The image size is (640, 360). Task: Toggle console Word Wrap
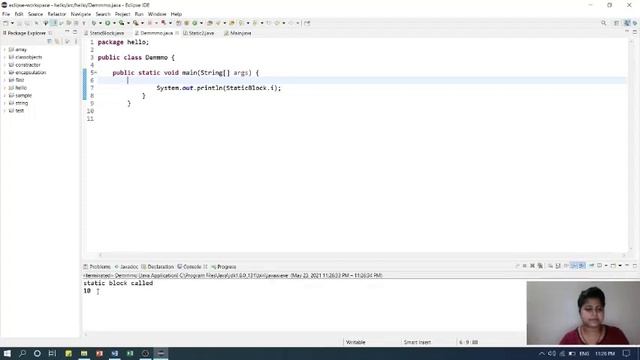(x=566, y=266)
